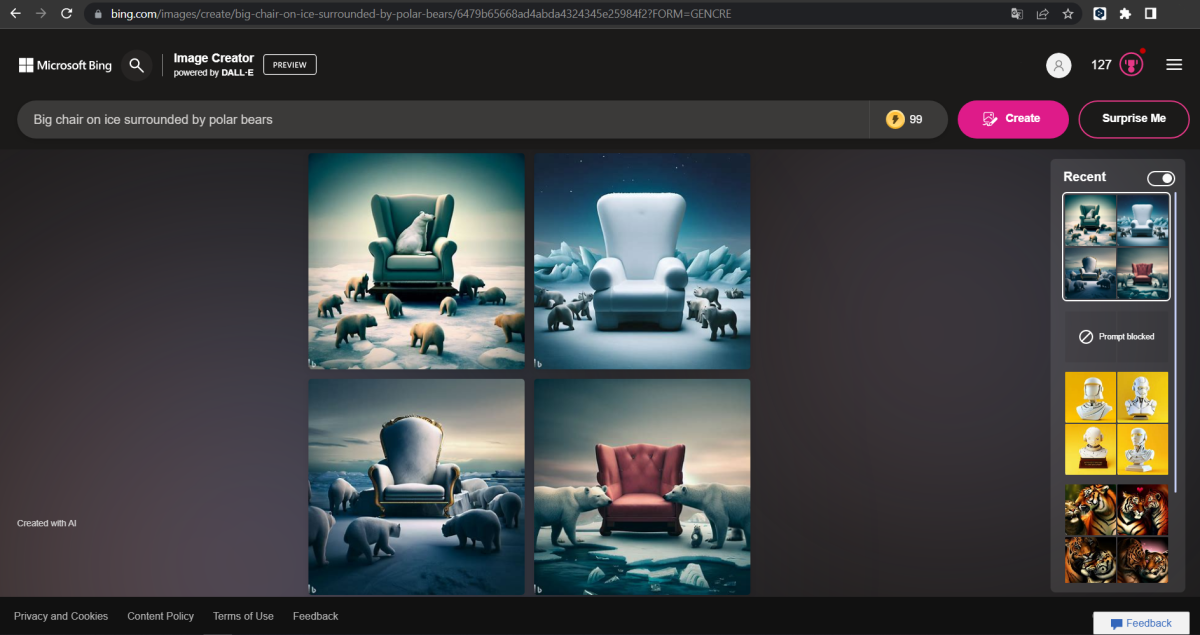Screen dimensions: 1200x635
Task: View the tiger images recent thumbnail
Action: click(x=1116, y=534)
